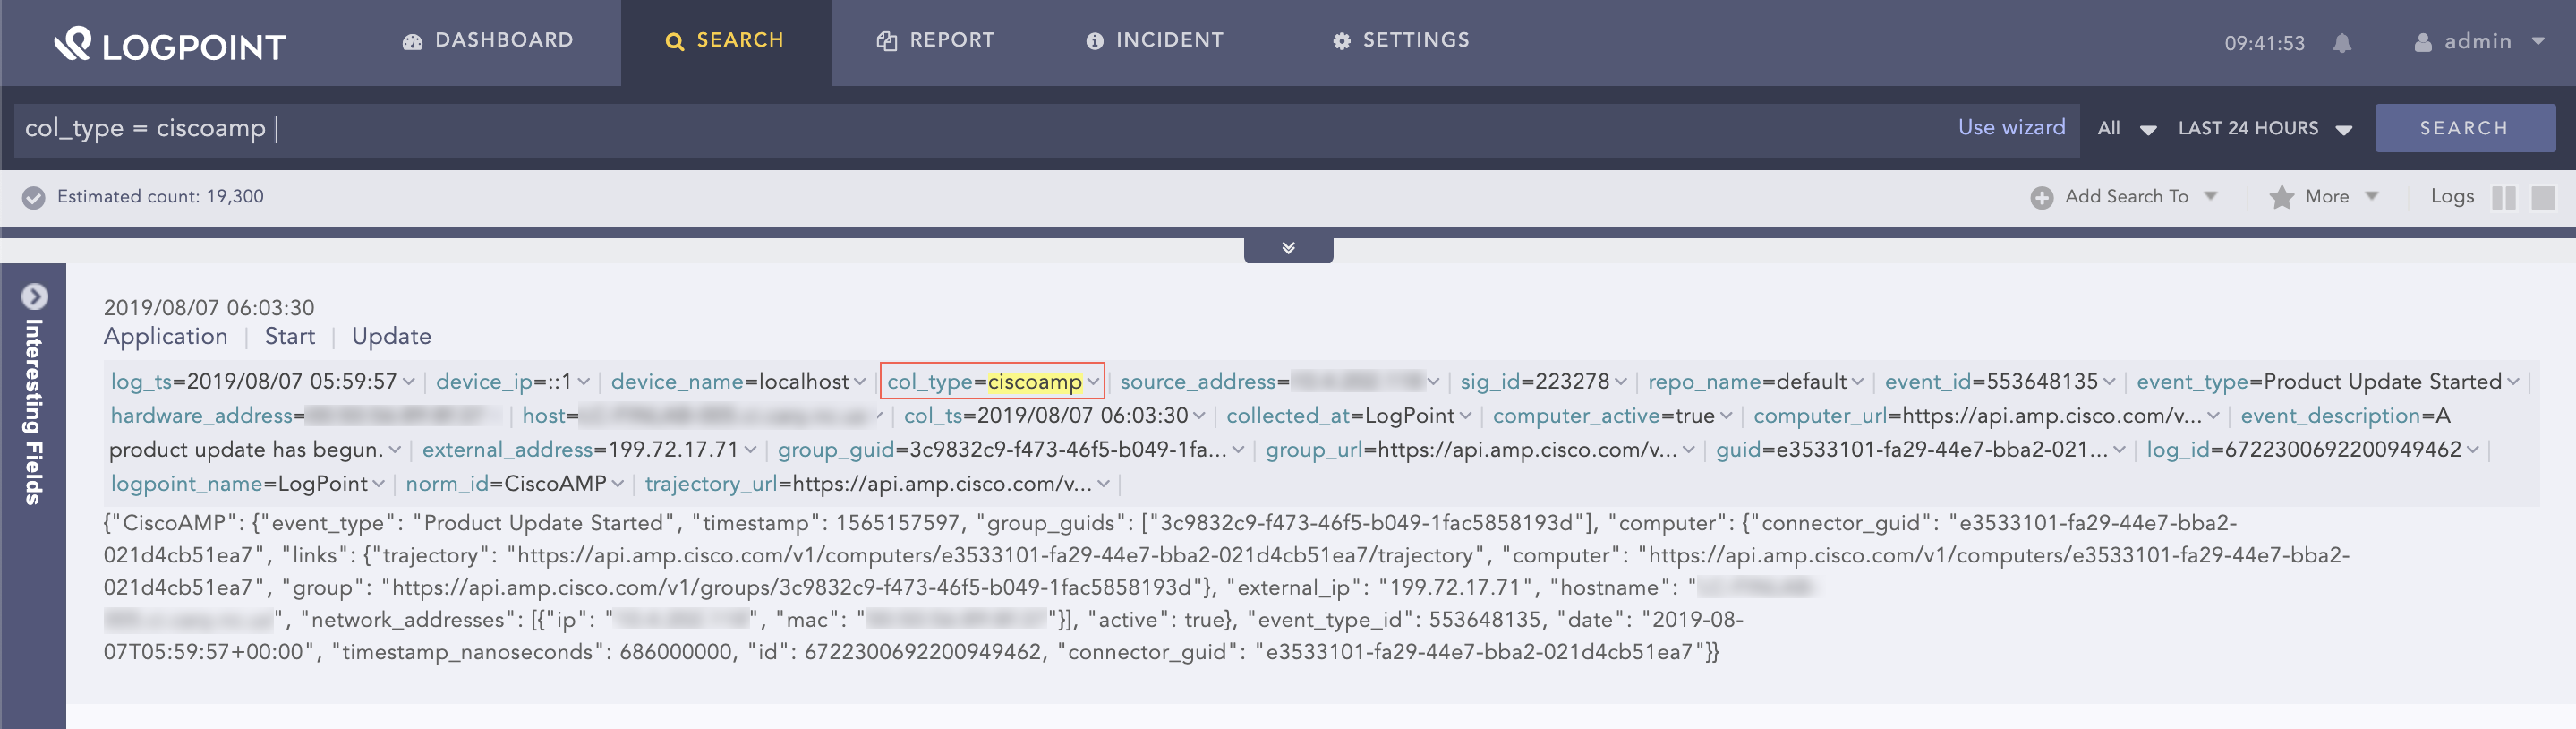The height and width of the screenshot is (729, 2576).
Task: Open the norm_id=CiscoAMP dropdown arrow
Action: (618, 484)
